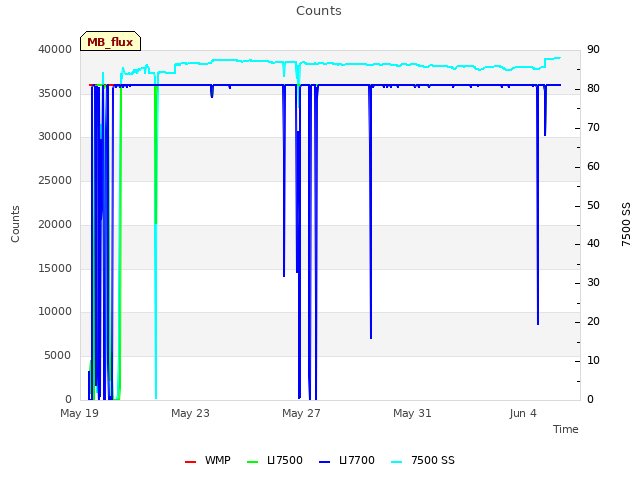Click the 15000 y-axis value

55,268
